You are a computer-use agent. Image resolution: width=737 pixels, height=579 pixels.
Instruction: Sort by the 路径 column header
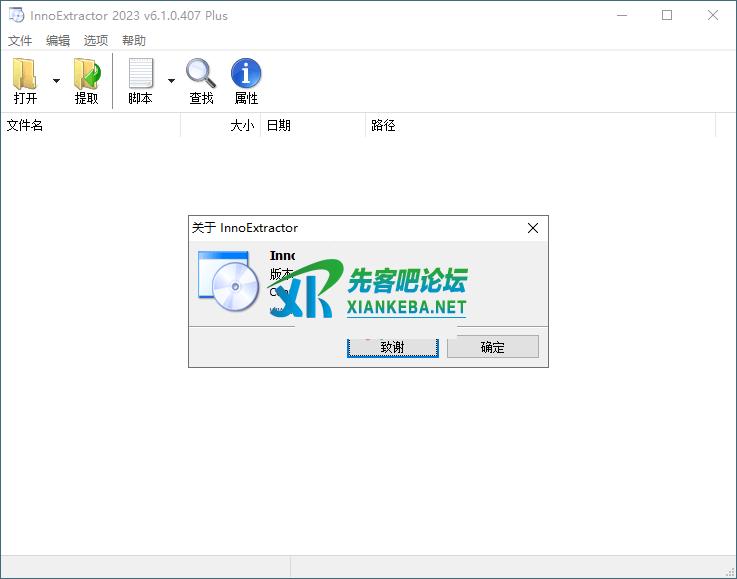pos(541,125)
